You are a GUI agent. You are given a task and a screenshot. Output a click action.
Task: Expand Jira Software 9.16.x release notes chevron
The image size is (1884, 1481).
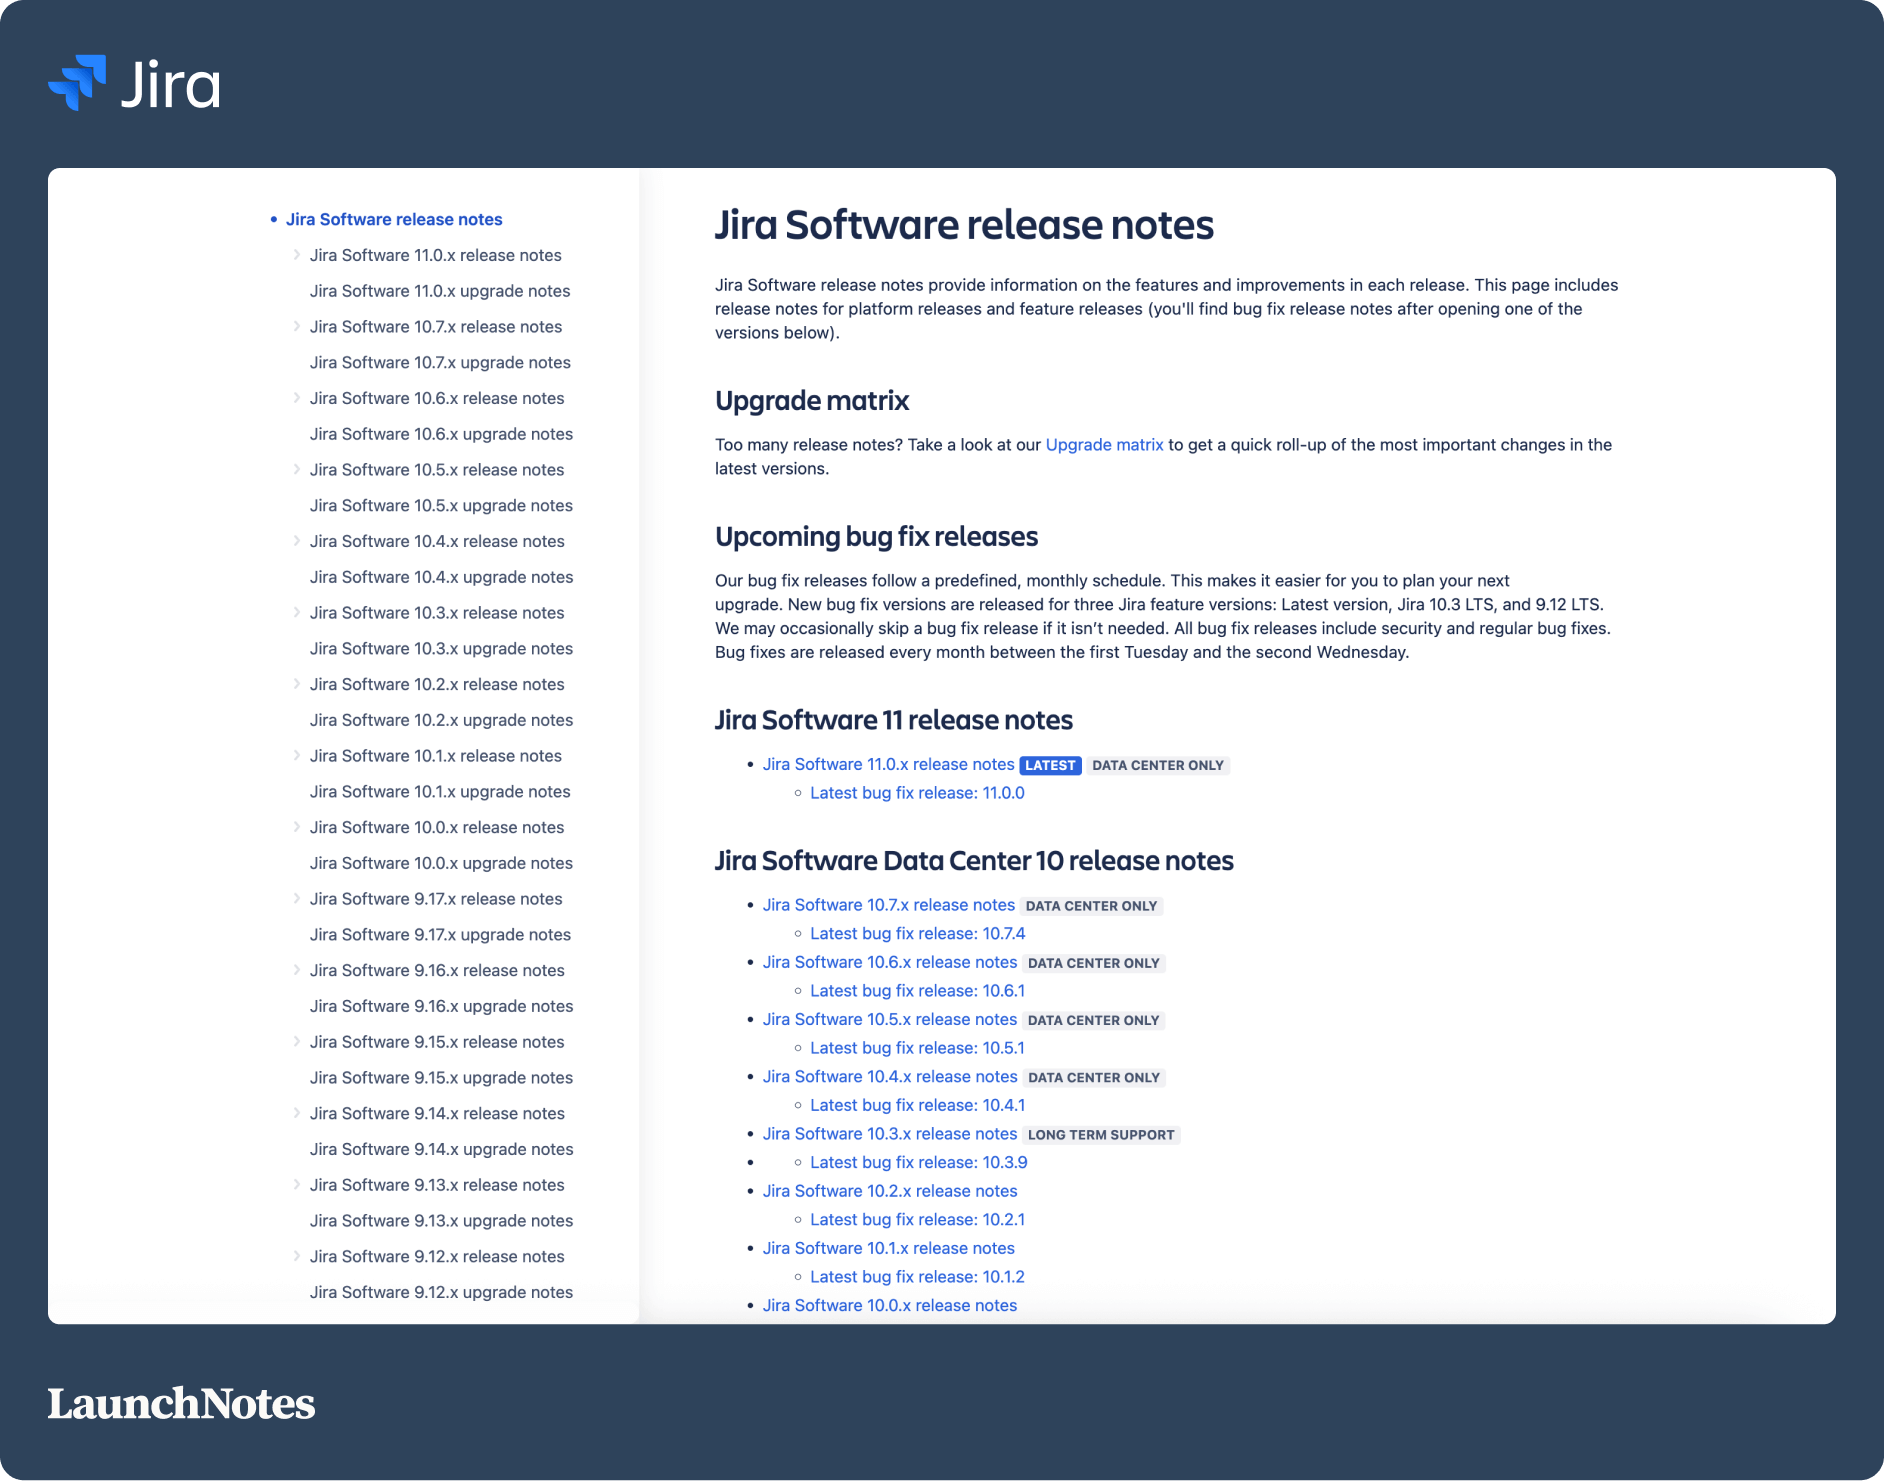(297, 970)
